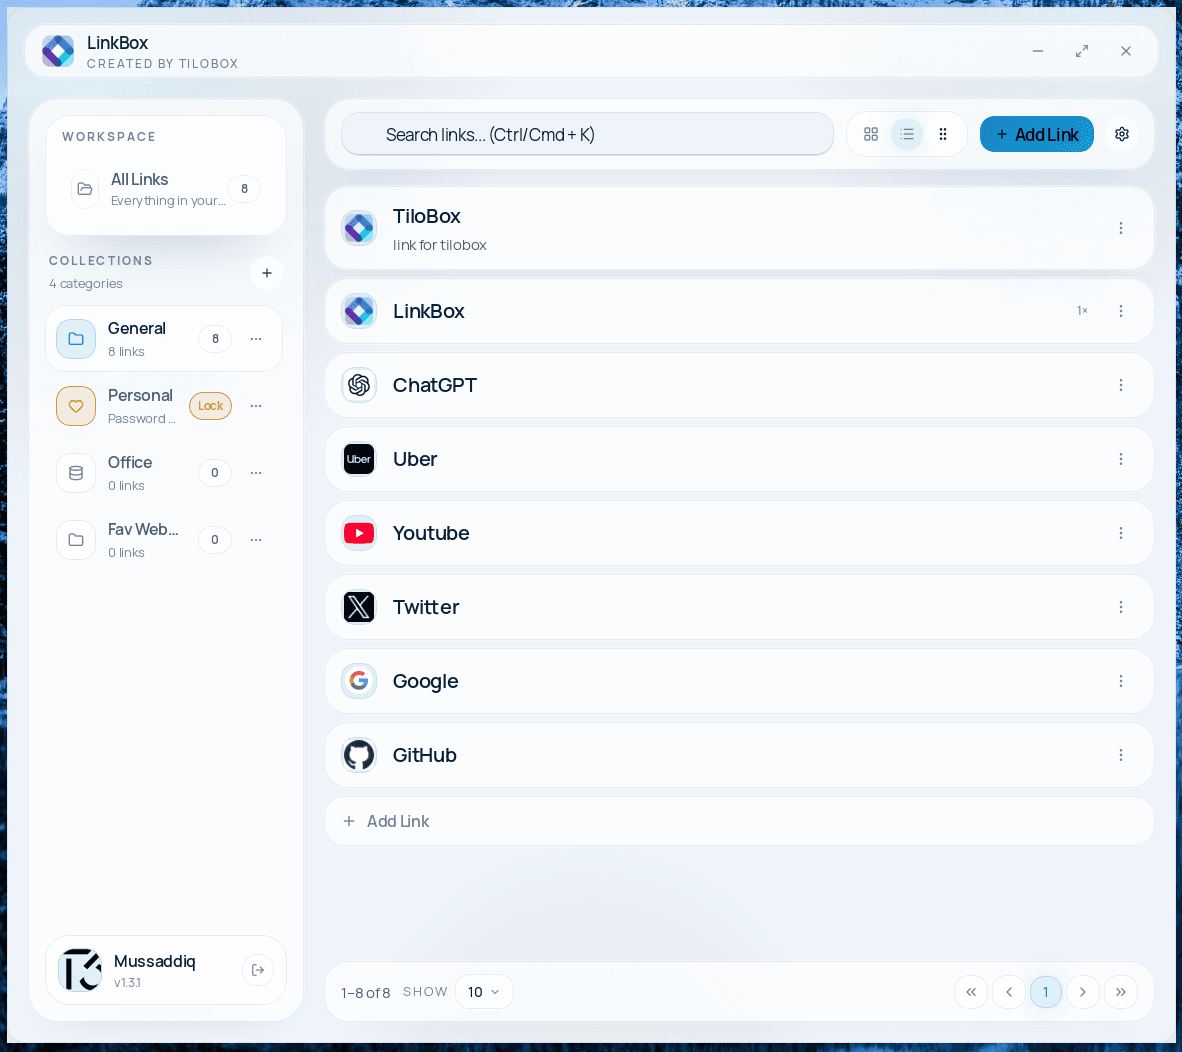1182x1052 pixels.
Task: Expand the options menu on the Twitter link
Action: click(1121, 607)
